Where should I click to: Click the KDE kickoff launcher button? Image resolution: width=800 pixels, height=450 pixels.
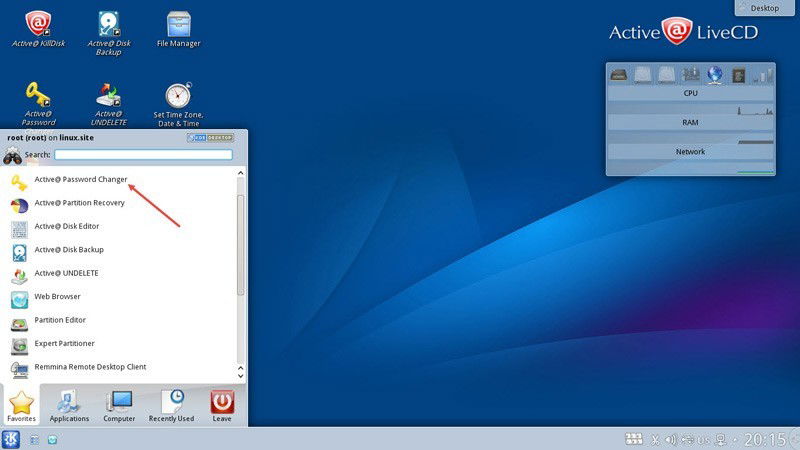click(11, 439)
